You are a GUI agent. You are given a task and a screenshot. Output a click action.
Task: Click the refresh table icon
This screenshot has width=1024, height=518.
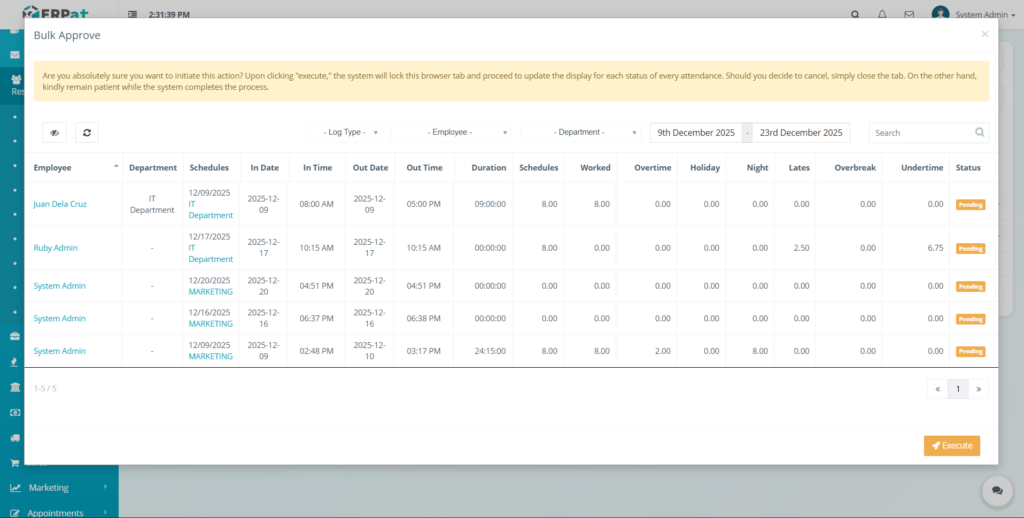tap(87, 132)
